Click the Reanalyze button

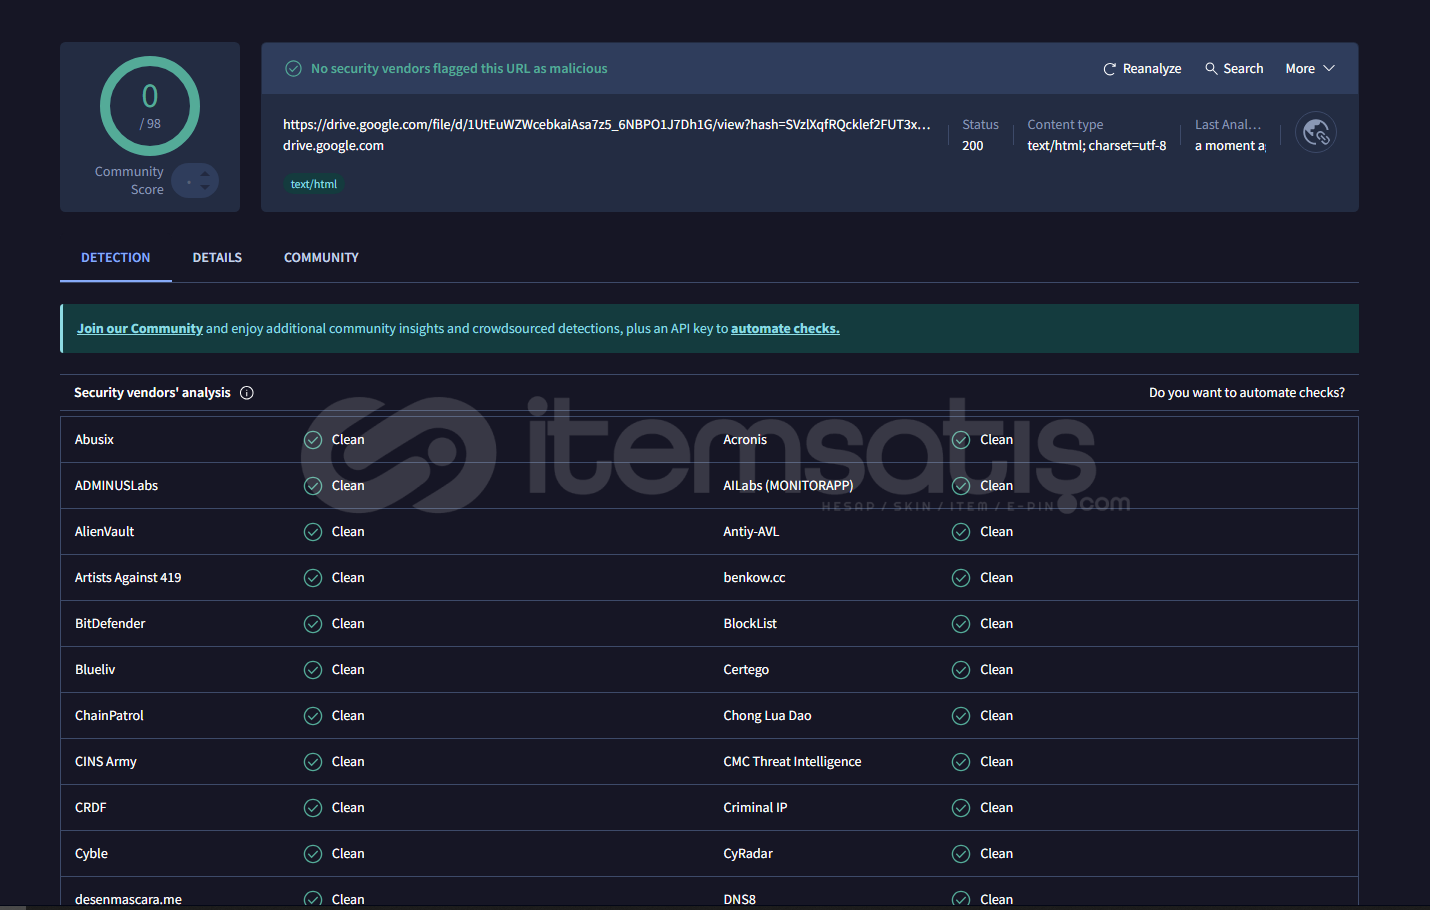pos(1142,69)
